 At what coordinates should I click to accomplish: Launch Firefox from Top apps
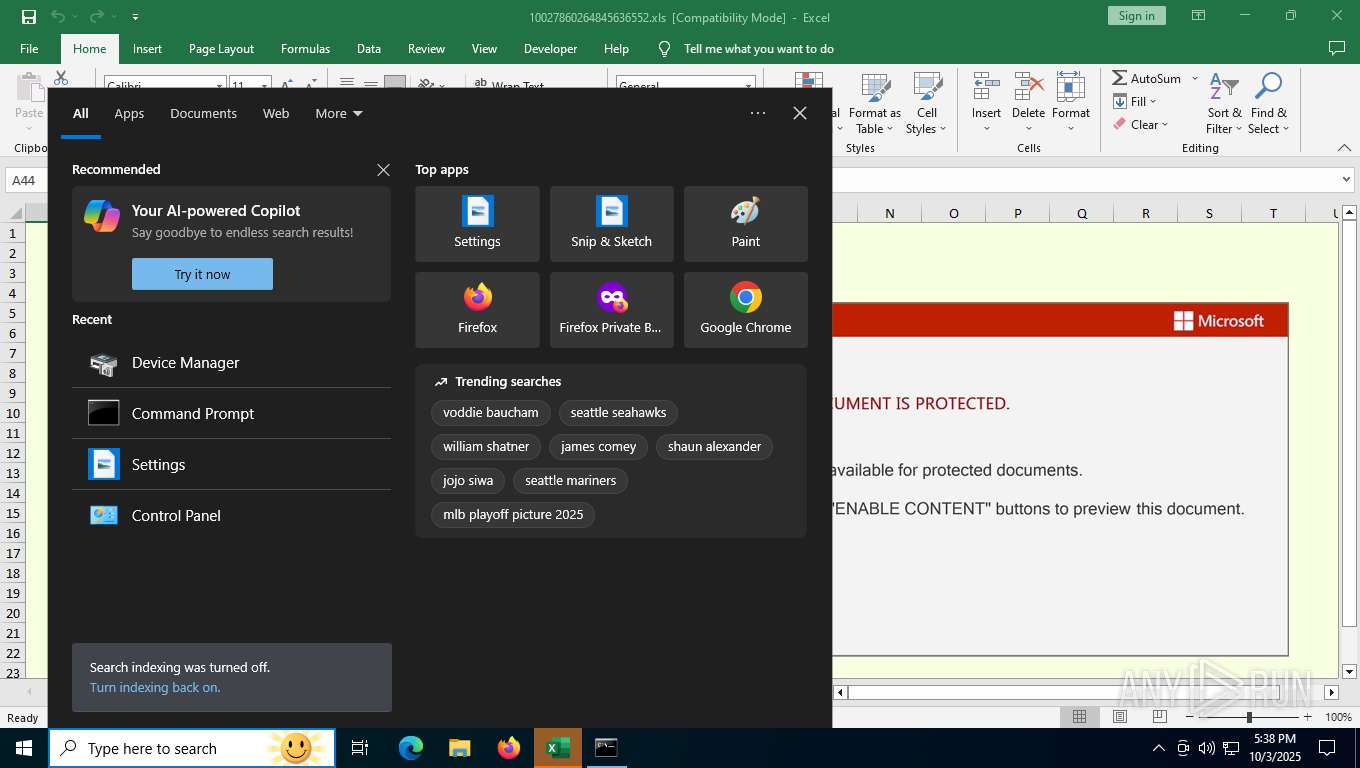(477, 310)
